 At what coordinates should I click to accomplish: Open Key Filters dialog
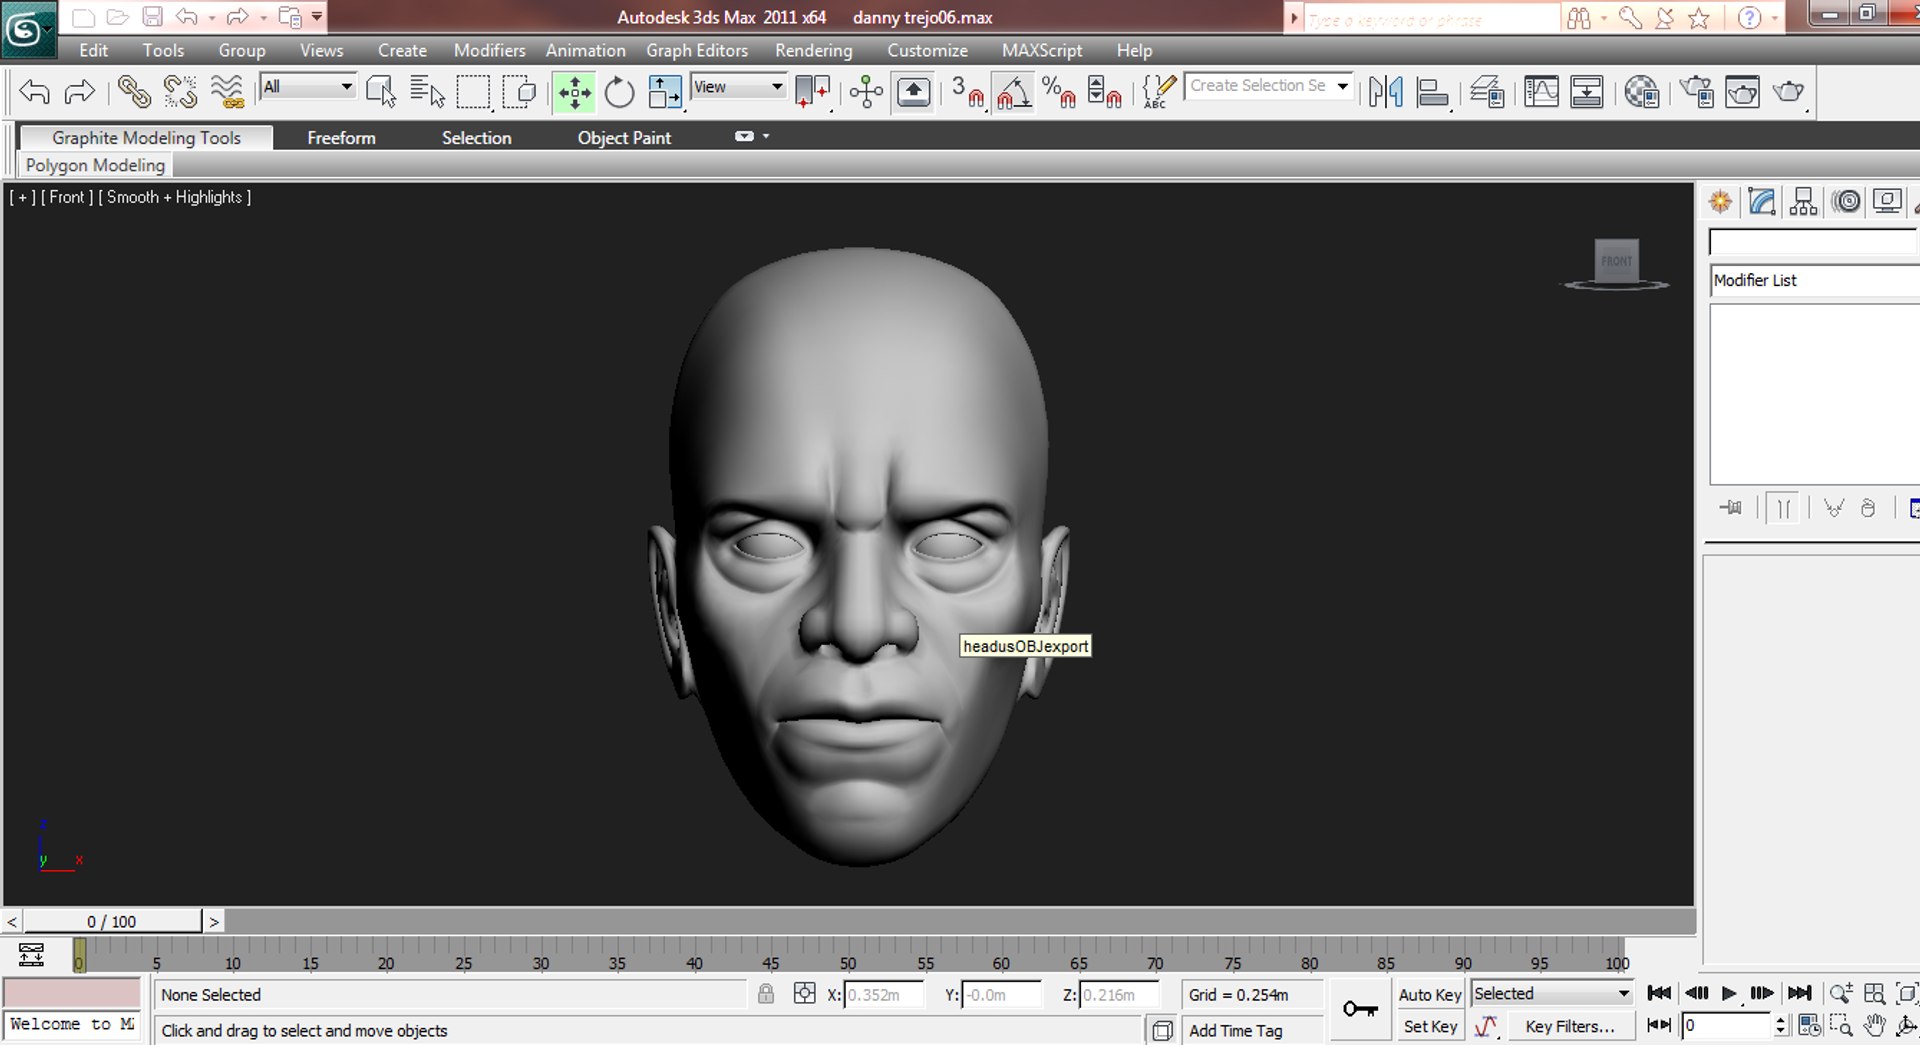coord(1569,1026)
